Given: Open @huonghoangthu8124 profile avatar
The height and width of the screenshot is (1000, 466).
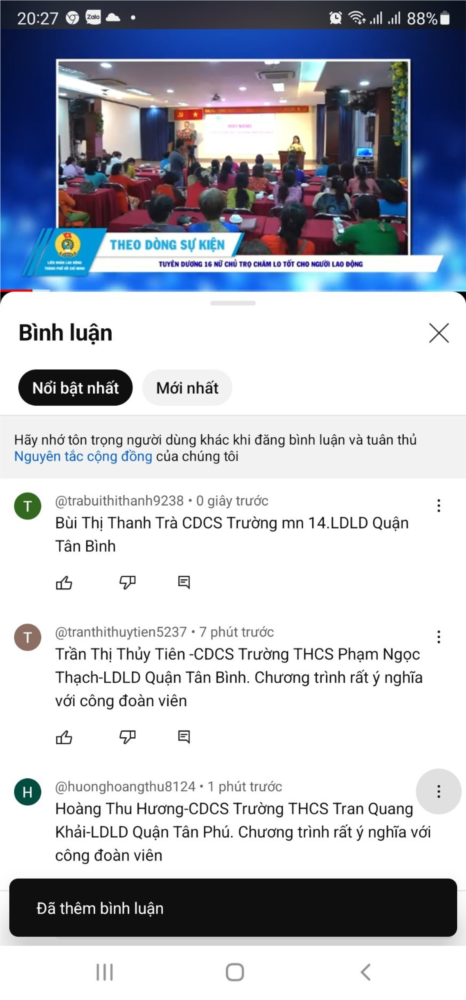Looking at the screenshot, I should (x=27, y=792).
